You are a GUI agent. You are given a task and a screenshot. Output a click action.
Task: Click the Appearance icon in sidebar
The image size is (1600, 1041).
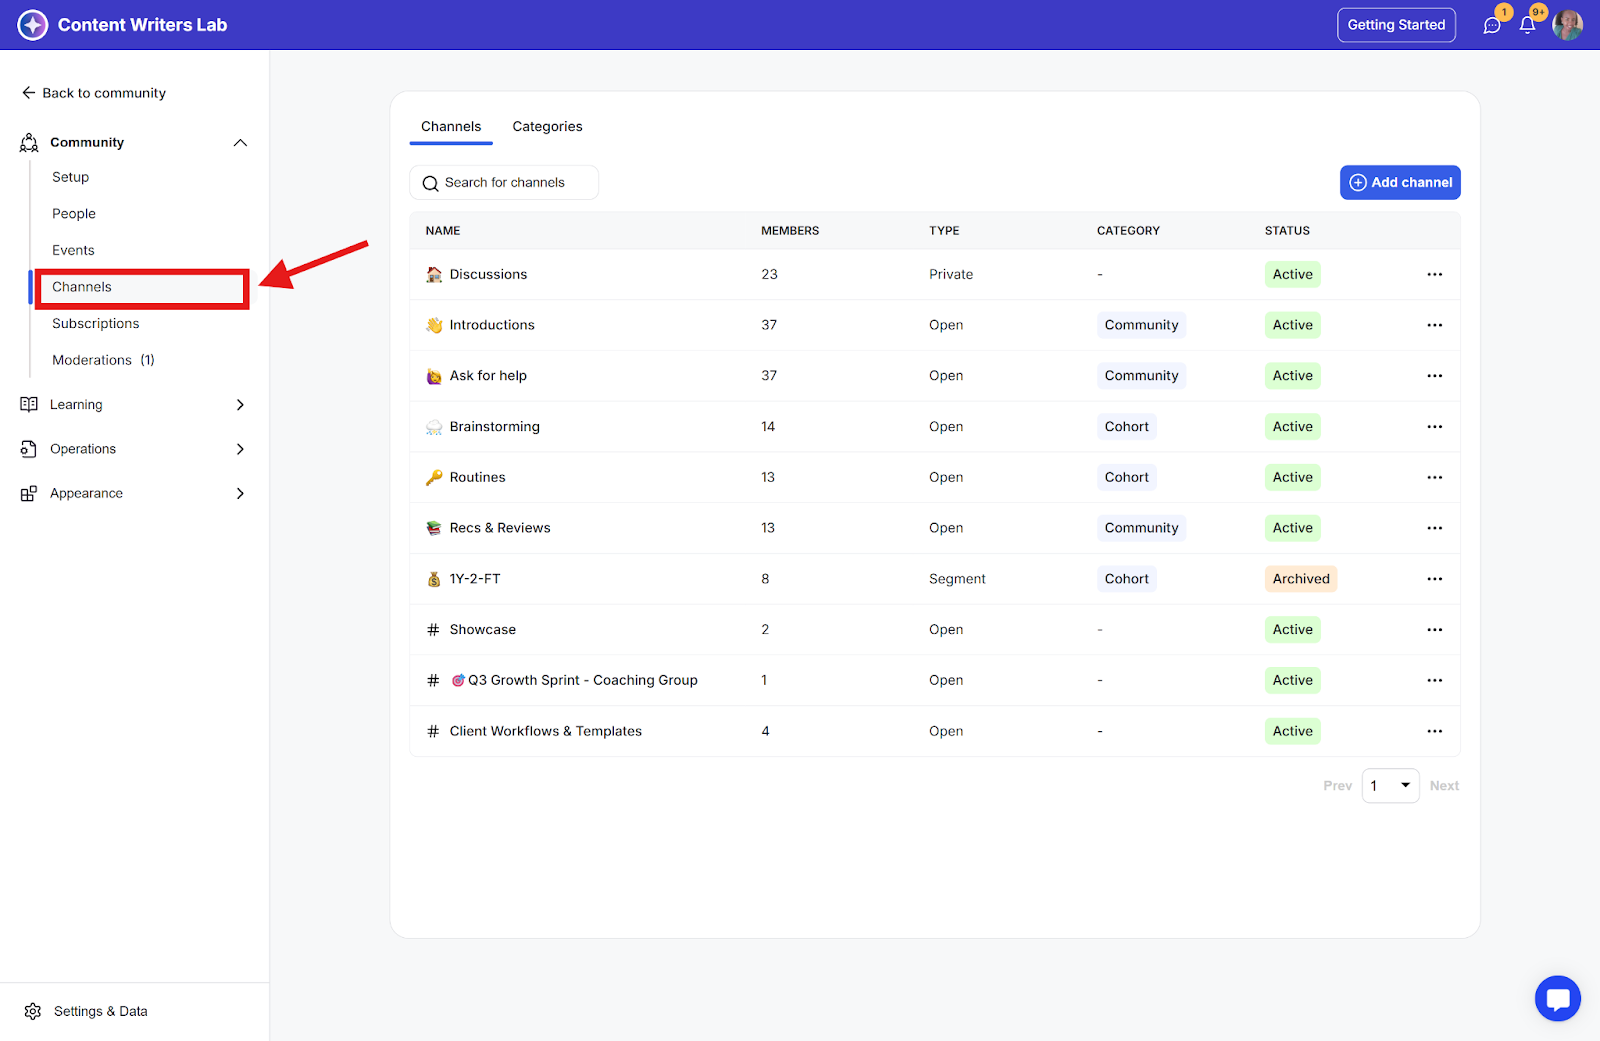tap(29, 493)
